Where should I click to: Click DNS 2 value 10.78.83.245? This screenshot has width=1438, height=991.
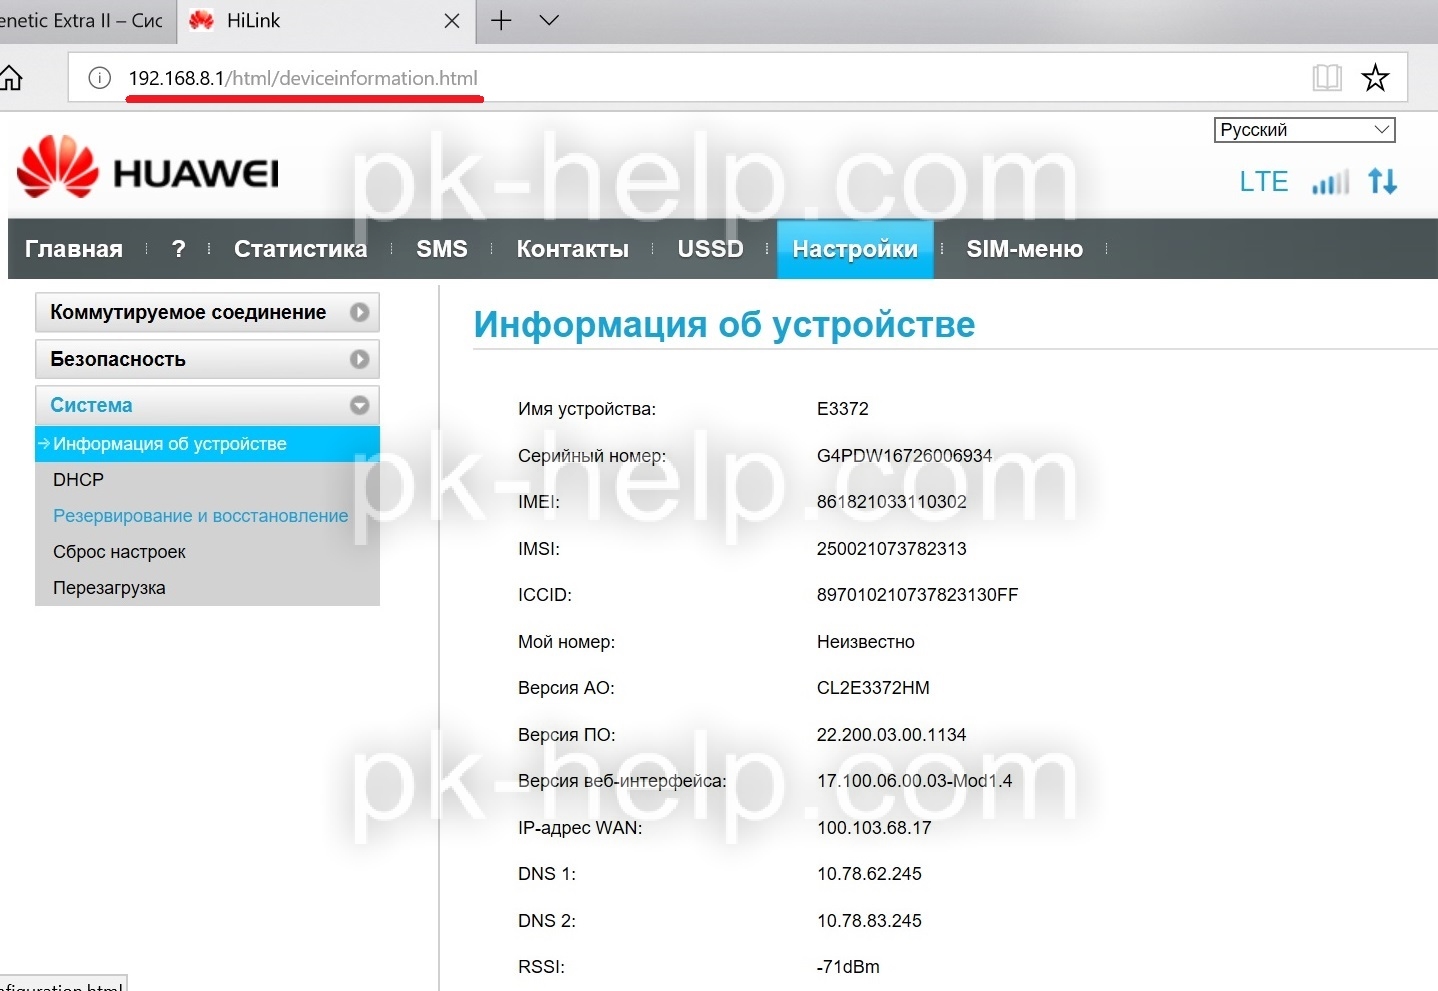[869, 921]
